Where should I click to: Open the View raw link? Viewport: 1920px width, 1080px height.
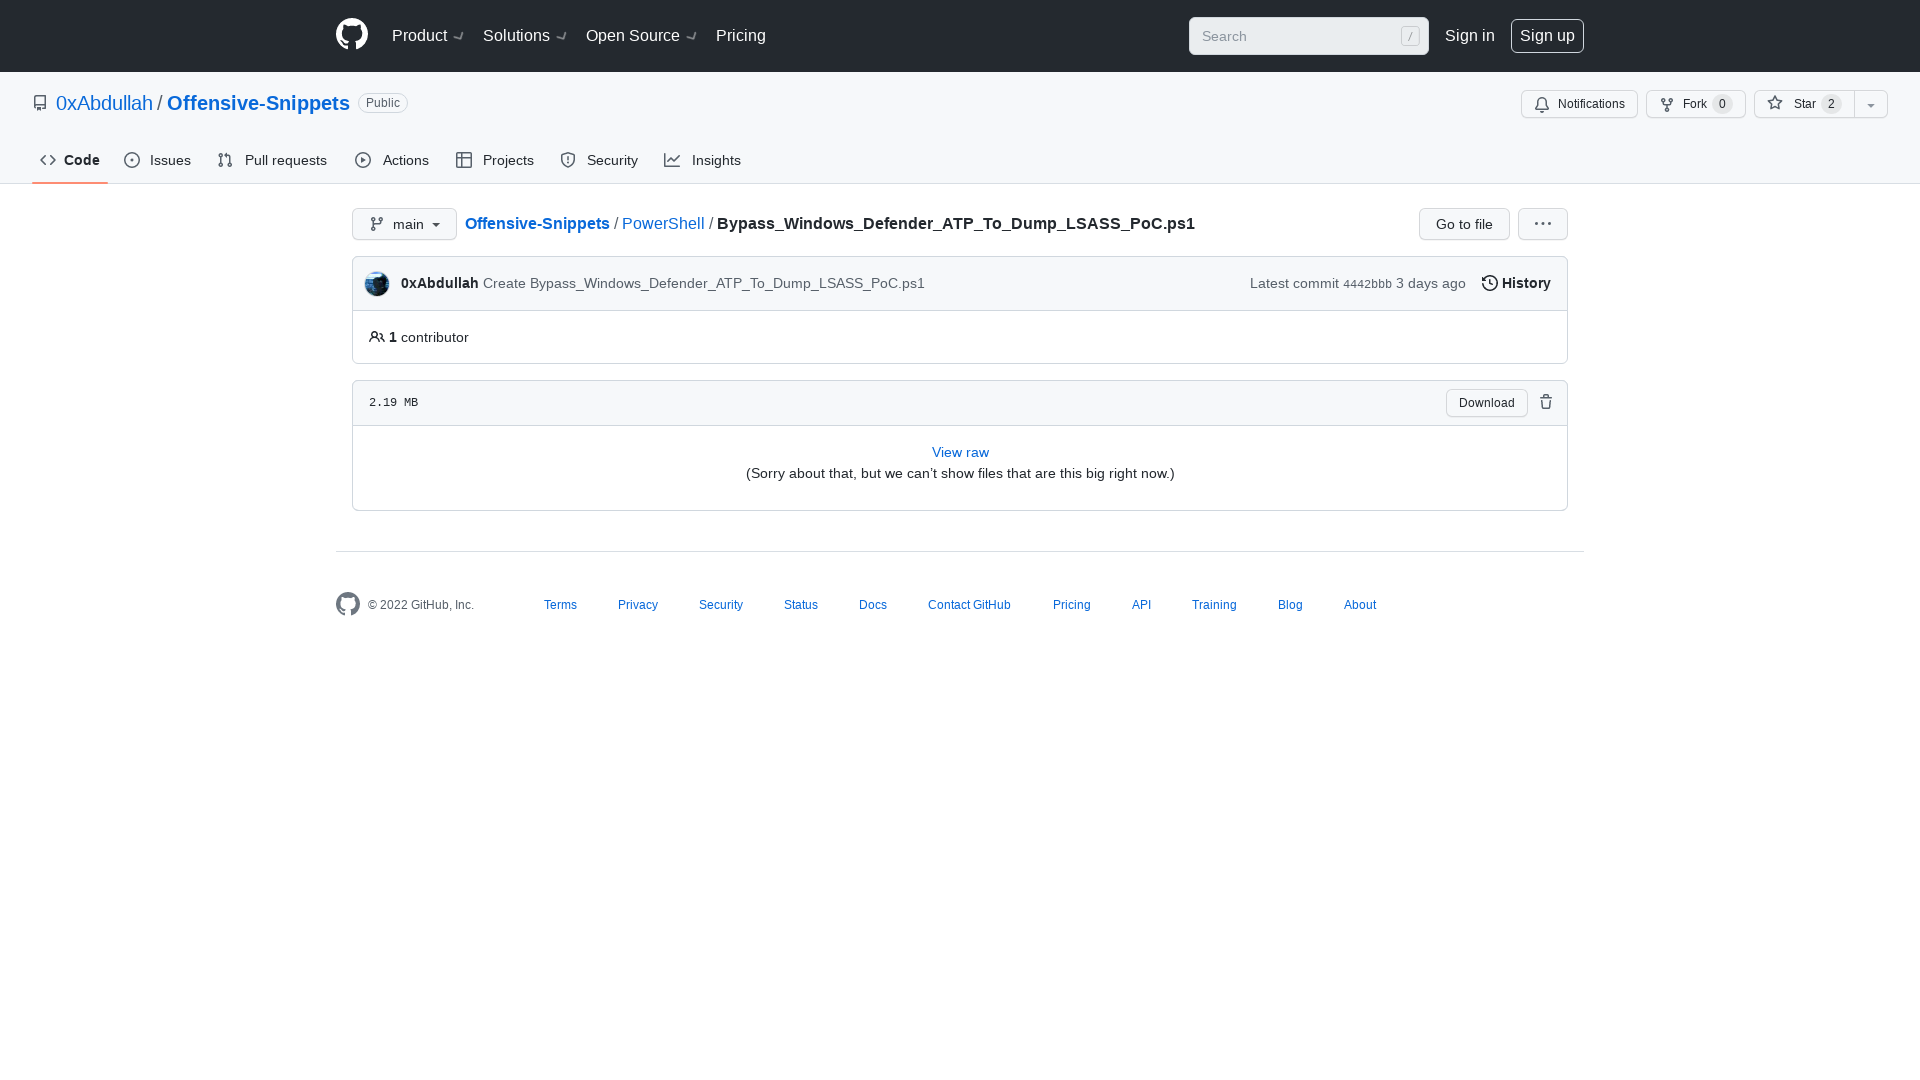[959, 452]
